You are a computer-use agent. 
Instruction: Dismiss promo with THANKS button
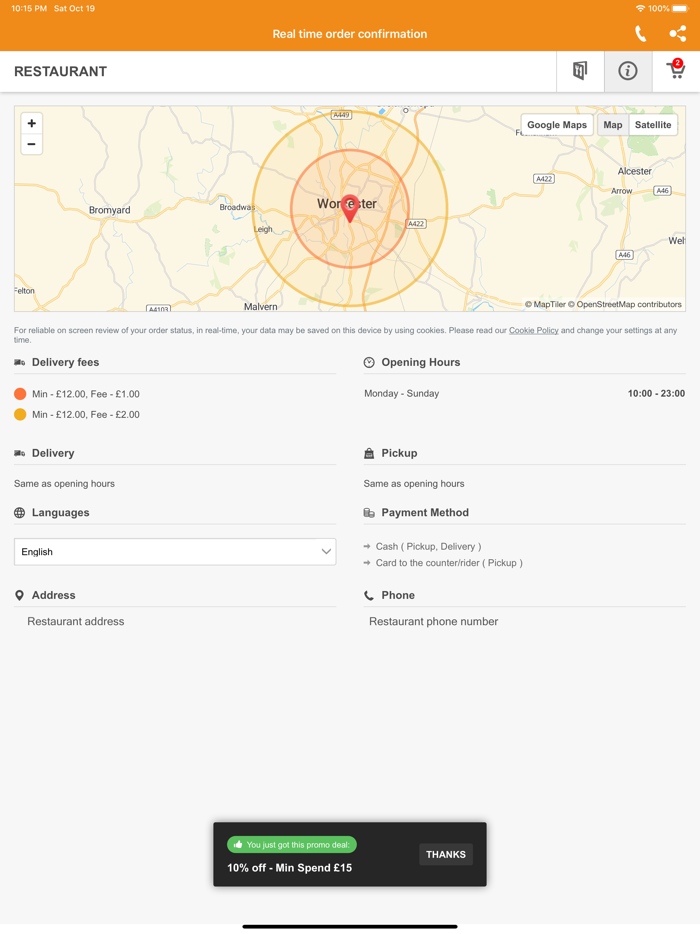446,854
